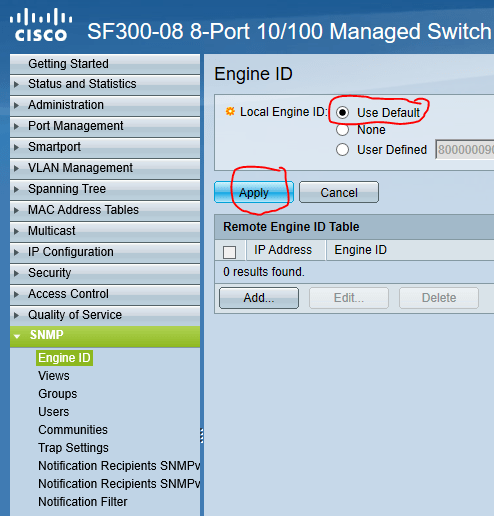Screen dimensions: 494x516
Task: Select the None engine ID option
Action: [x=342, y=130]
